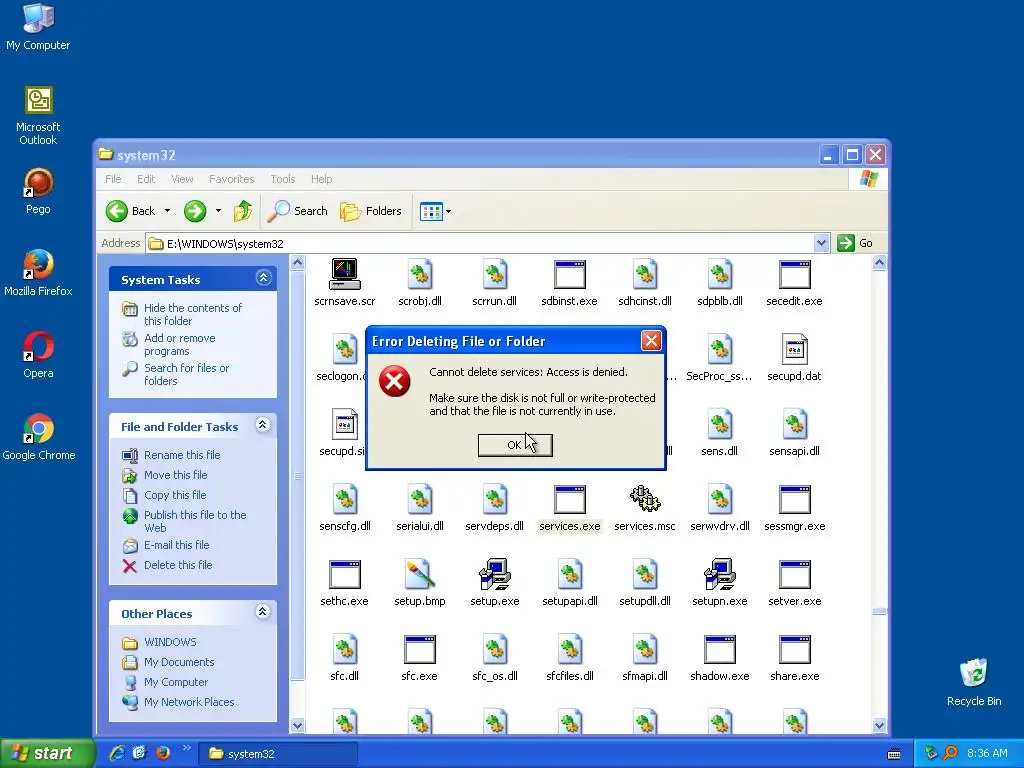Select the sdhcinst.dll file icon
Viewport: 1024px width, 768px height.
point(645,274)
